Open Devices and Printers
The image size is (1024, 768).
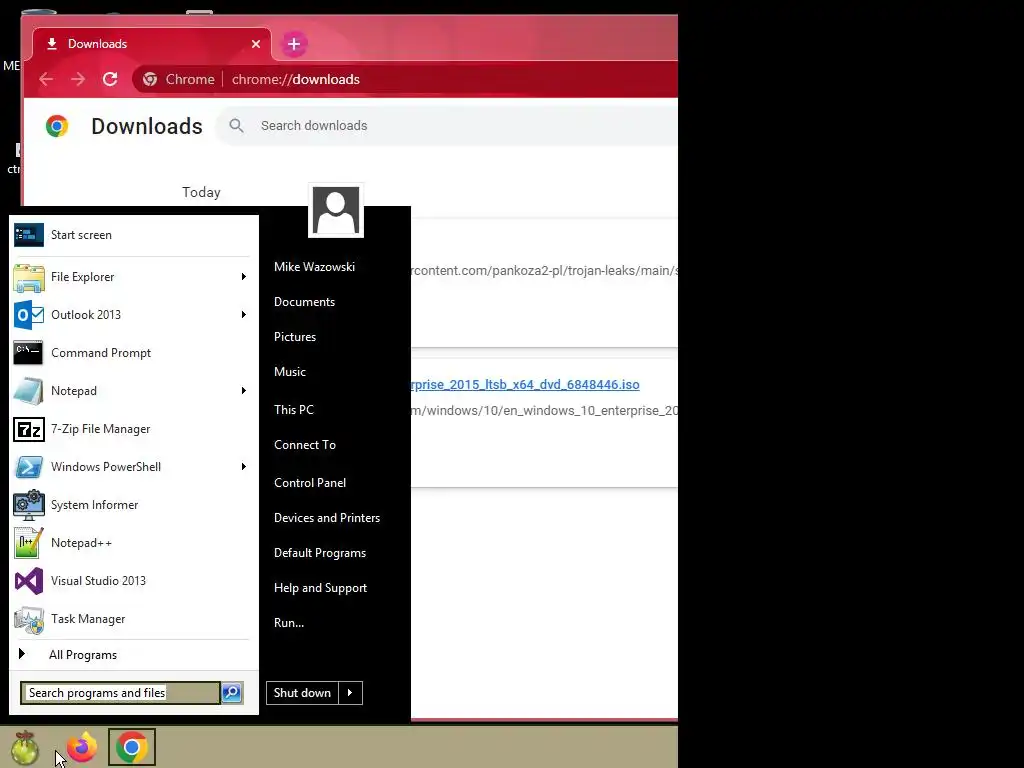[x=327, y=518]
